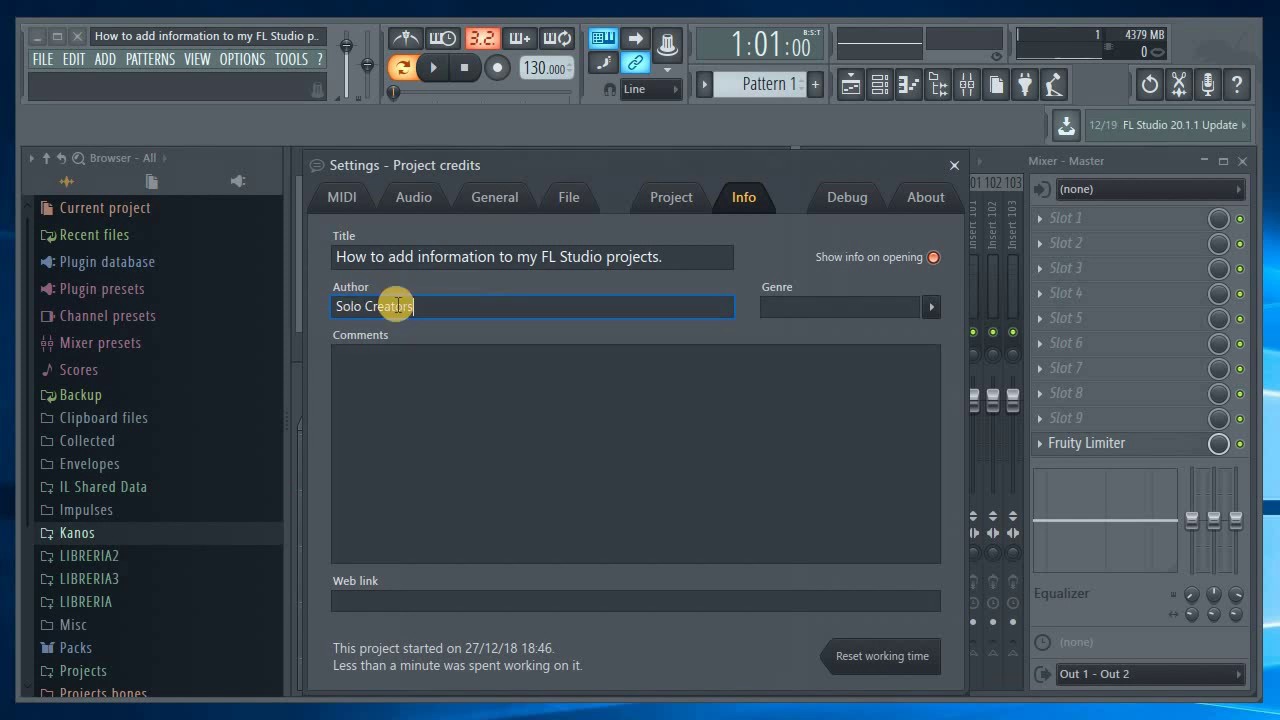The image size is (1280, 720).
Task: Open the project picker toolbar icon
Action: (996, 85)
